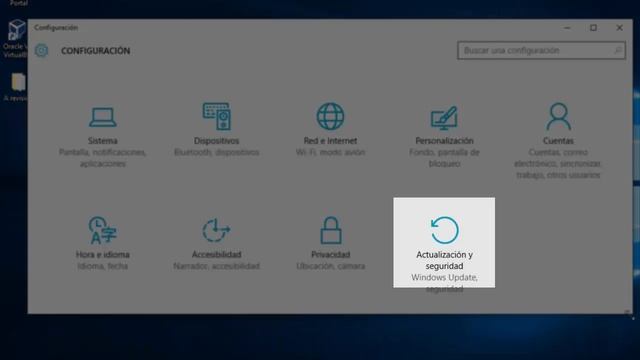Click 'Accesibilidad' label
Image resolution: width=640 pixels, height=360 pixels.
point(216,255)
